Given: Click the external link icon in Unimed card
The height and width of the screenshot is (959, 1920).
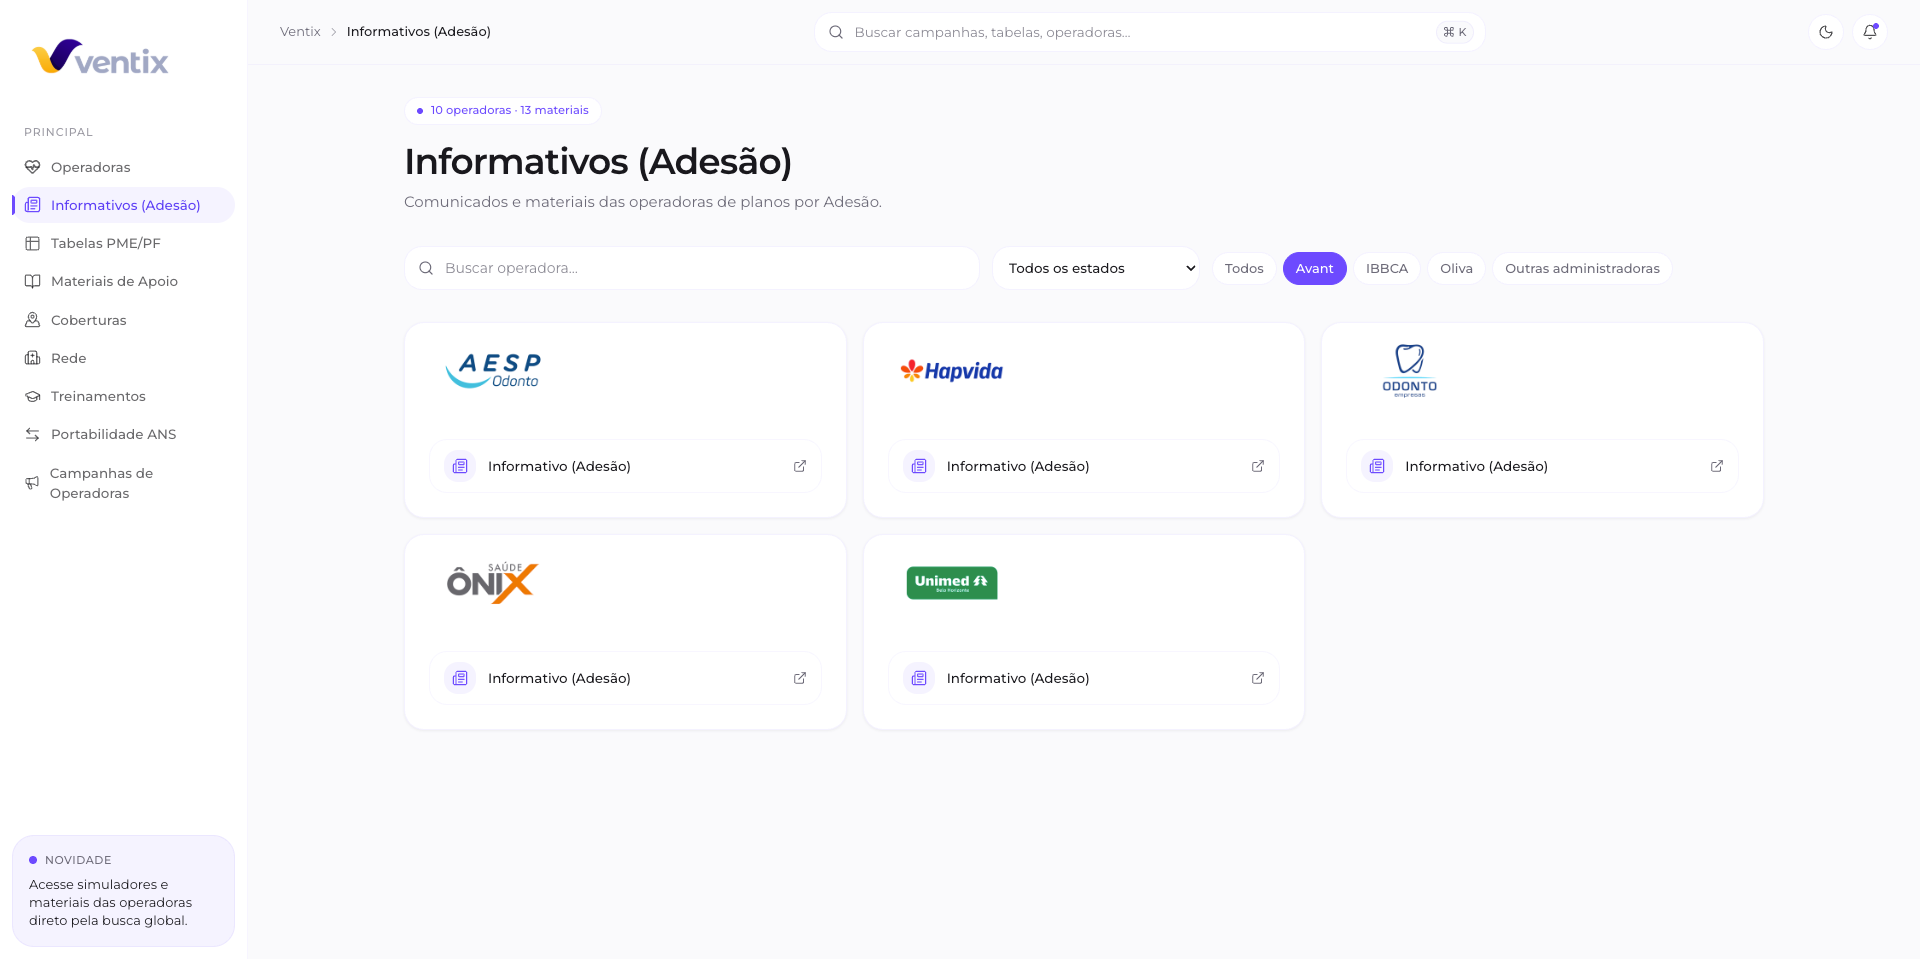Looking at the screenshot, I should pos(1258,678).
